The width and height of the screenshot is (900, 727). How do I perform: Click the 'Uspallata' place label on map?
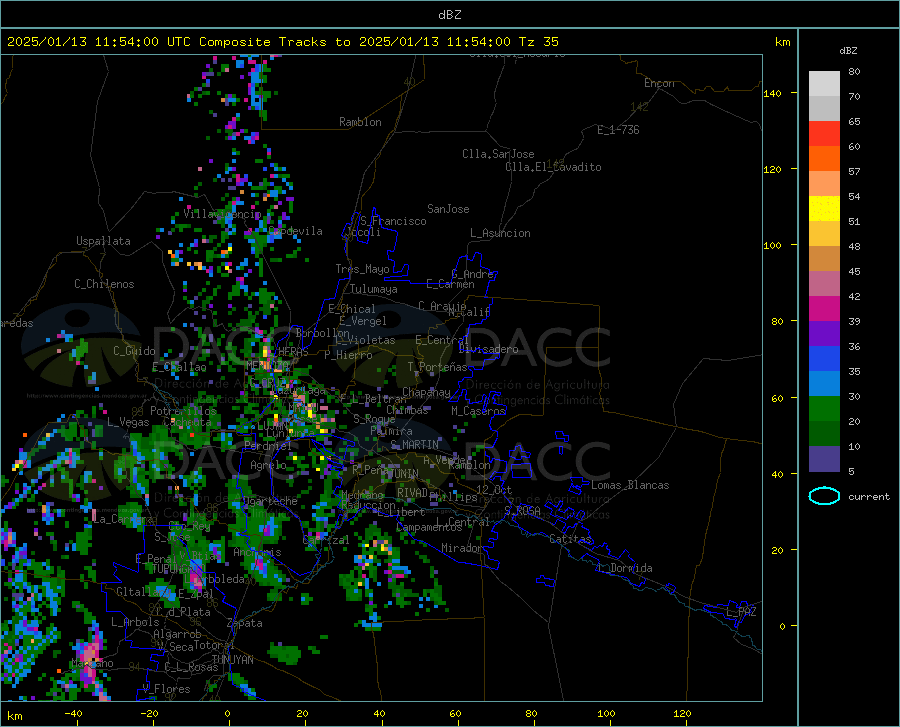coord(103,241)
